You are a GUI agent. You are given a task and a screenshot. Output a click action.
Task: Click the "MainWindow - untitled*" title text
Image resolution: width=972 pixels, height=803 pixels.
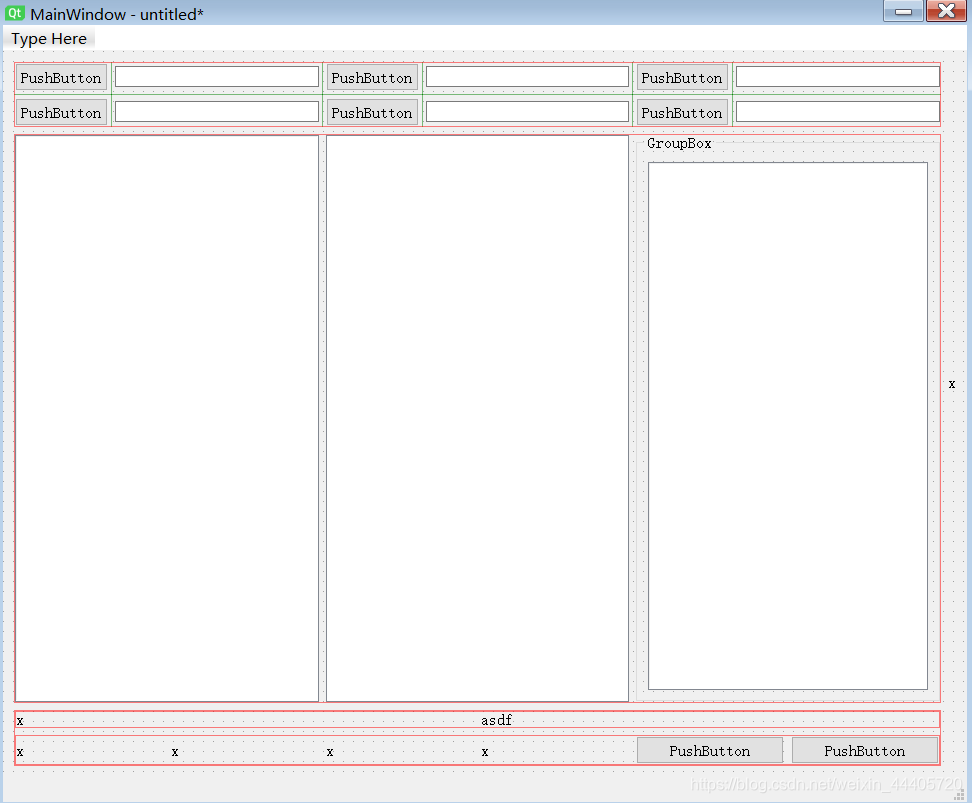(x=117, y=14)
